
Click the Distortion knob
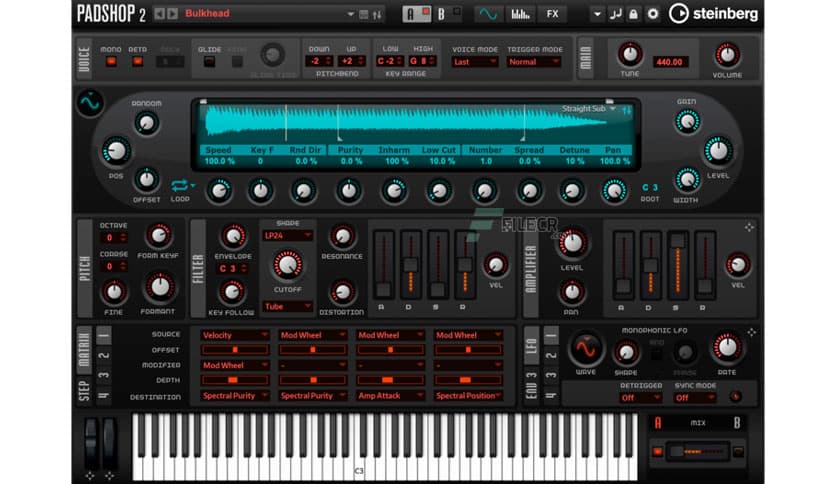(x=342, y=292)
